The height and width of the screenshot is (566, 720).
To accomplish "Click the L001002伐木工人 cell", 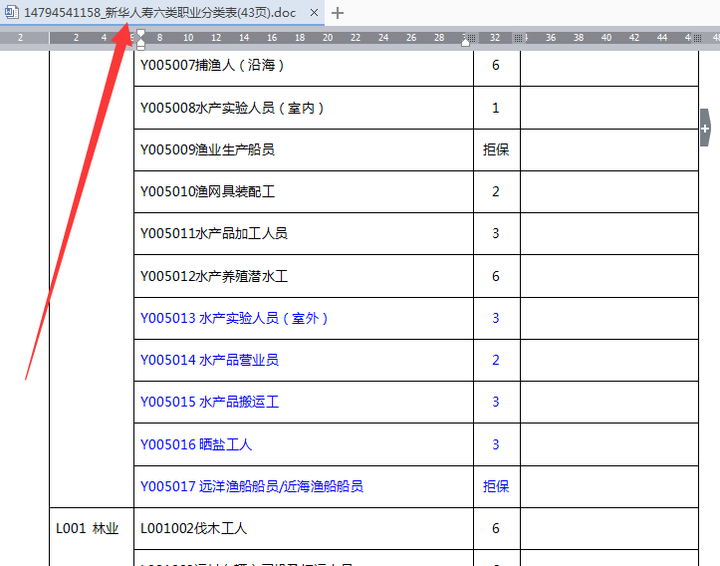I will 304,528.
